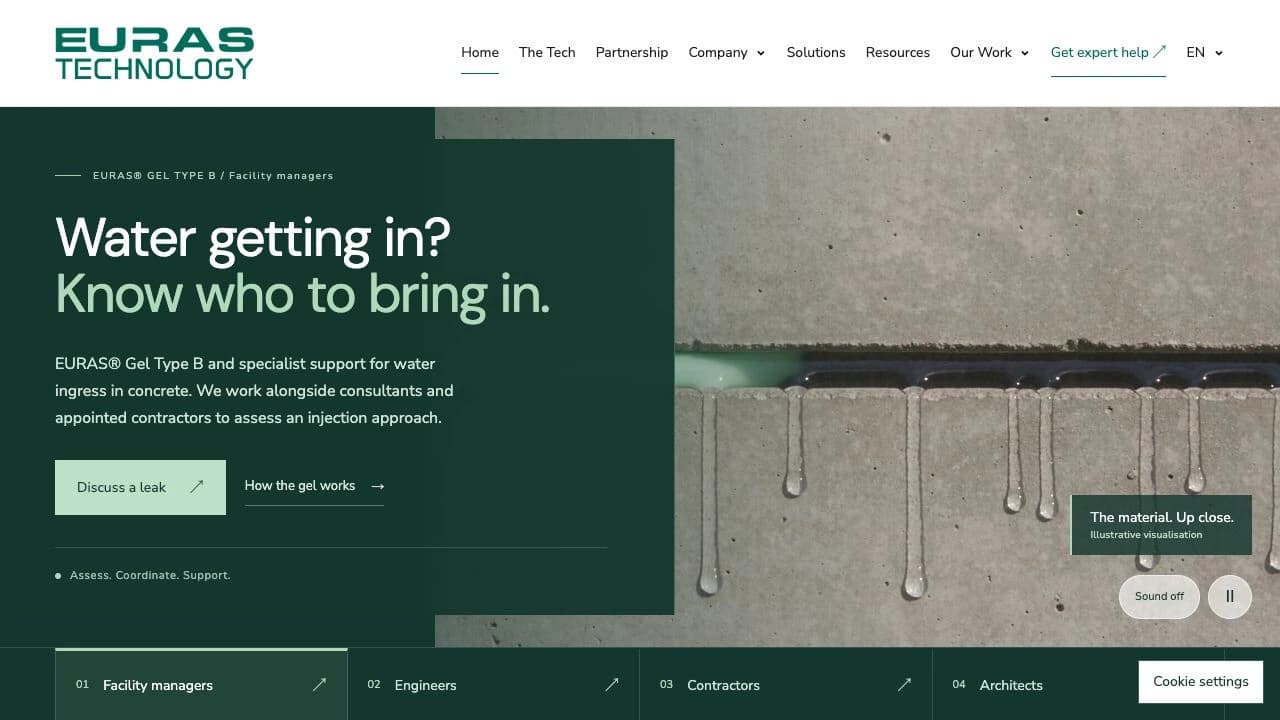Screen dimensions: 1280x720
Task: Click Get expert help link
Action: [1108, 52]
